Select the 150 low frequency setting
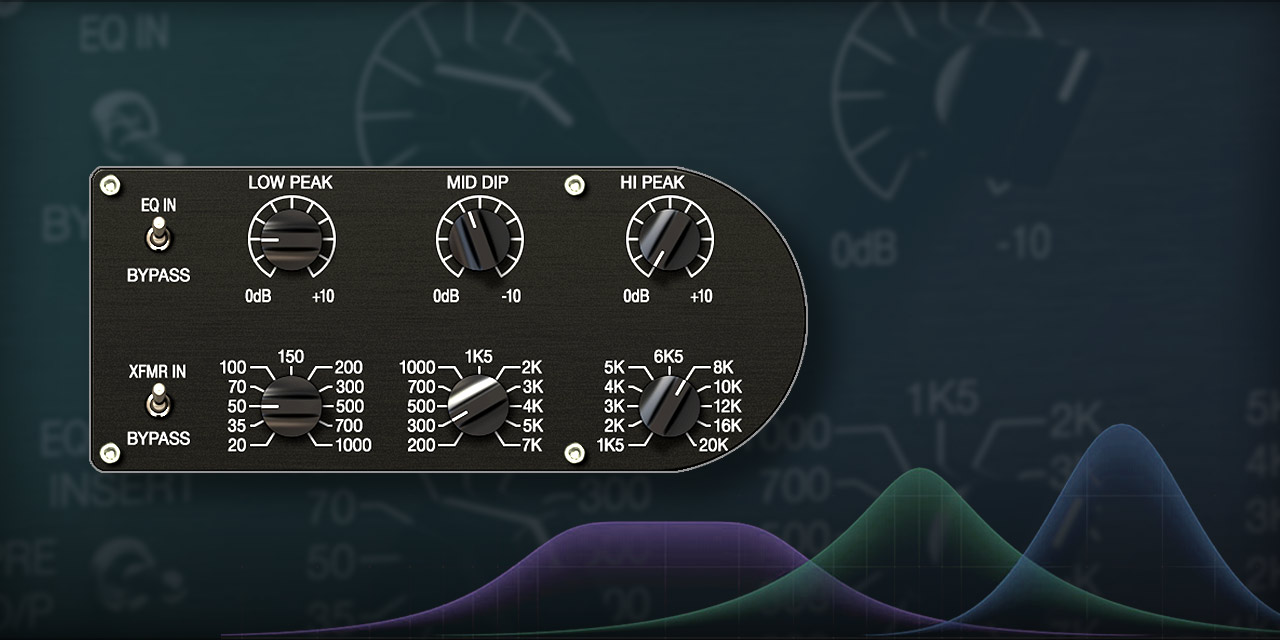1280x640 pixels. click(291, 356)
